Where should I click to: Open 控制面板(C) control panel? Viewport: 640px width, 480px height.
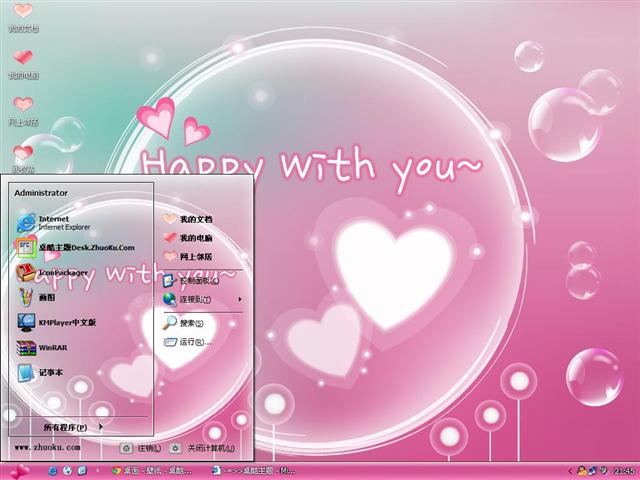coord(191,280)
